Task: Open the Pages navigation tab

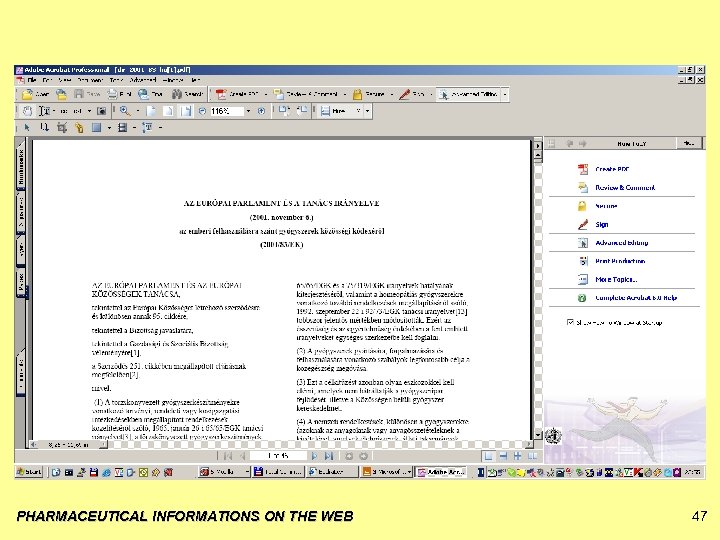Action: pos(21,282)
